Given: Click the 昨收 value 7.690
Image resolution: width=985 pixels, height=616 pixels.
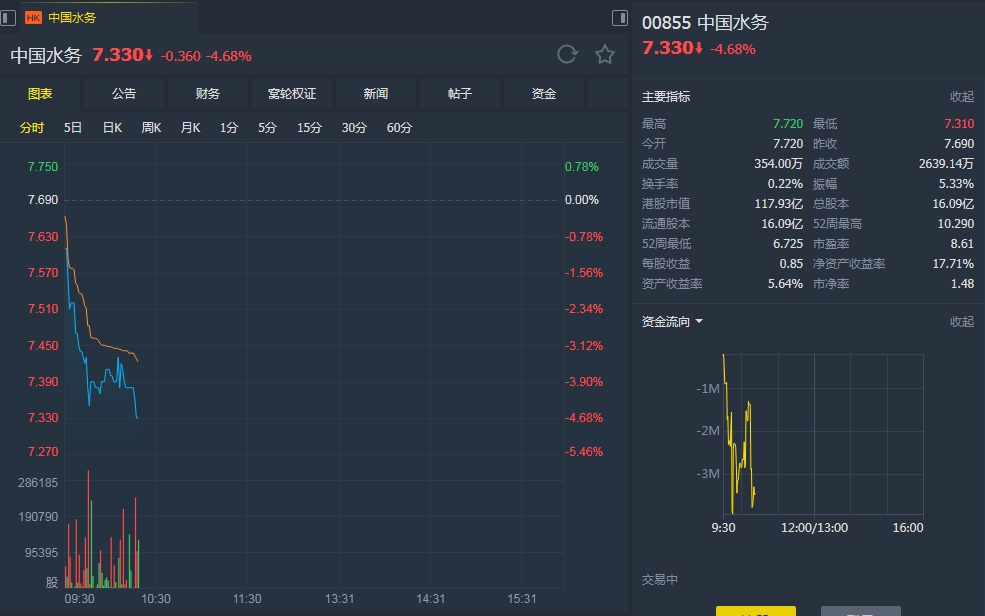Looking at the screenshot, I should 959,144.
